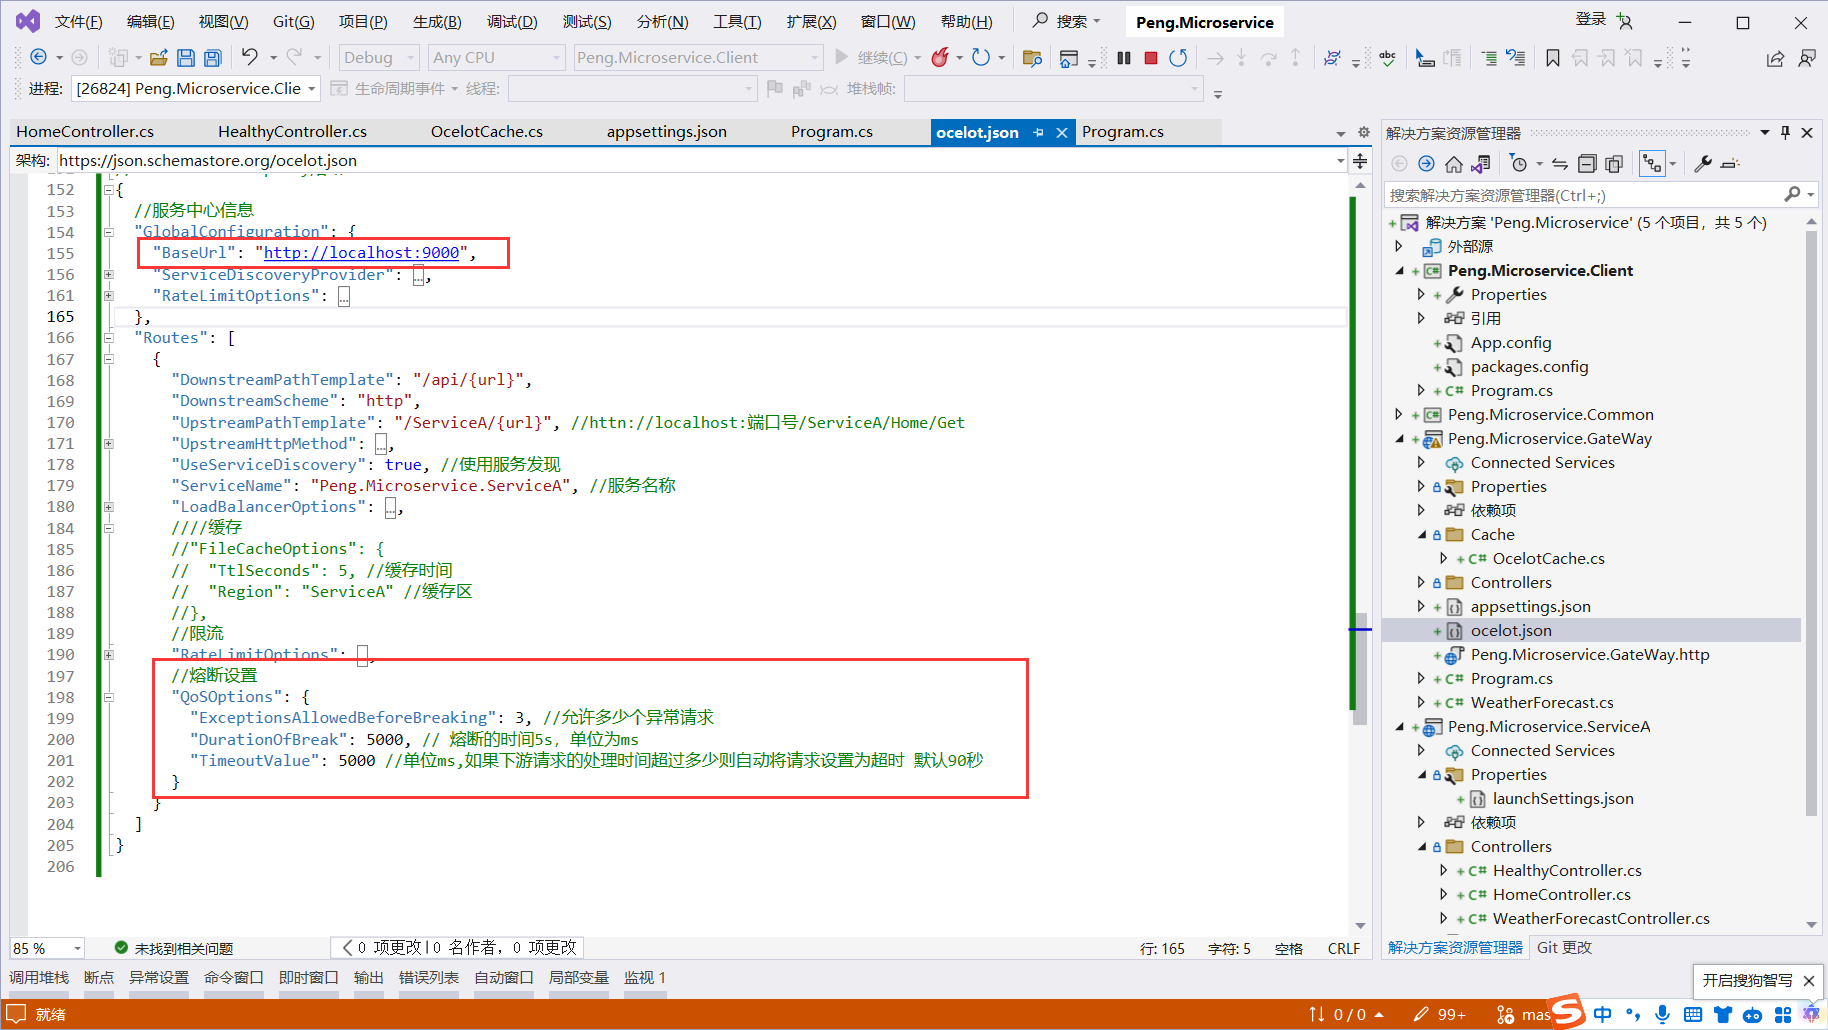Toggle pin on the ocelot.json tab
Screen dimensions: 1828x1030
click(1038, 132)
